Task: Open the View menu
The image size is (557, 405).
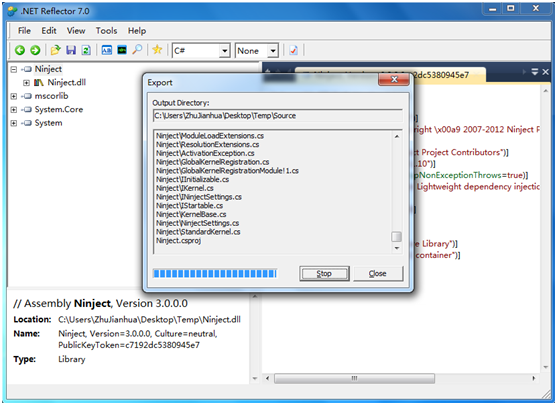Action: click(x=76, y=31)
